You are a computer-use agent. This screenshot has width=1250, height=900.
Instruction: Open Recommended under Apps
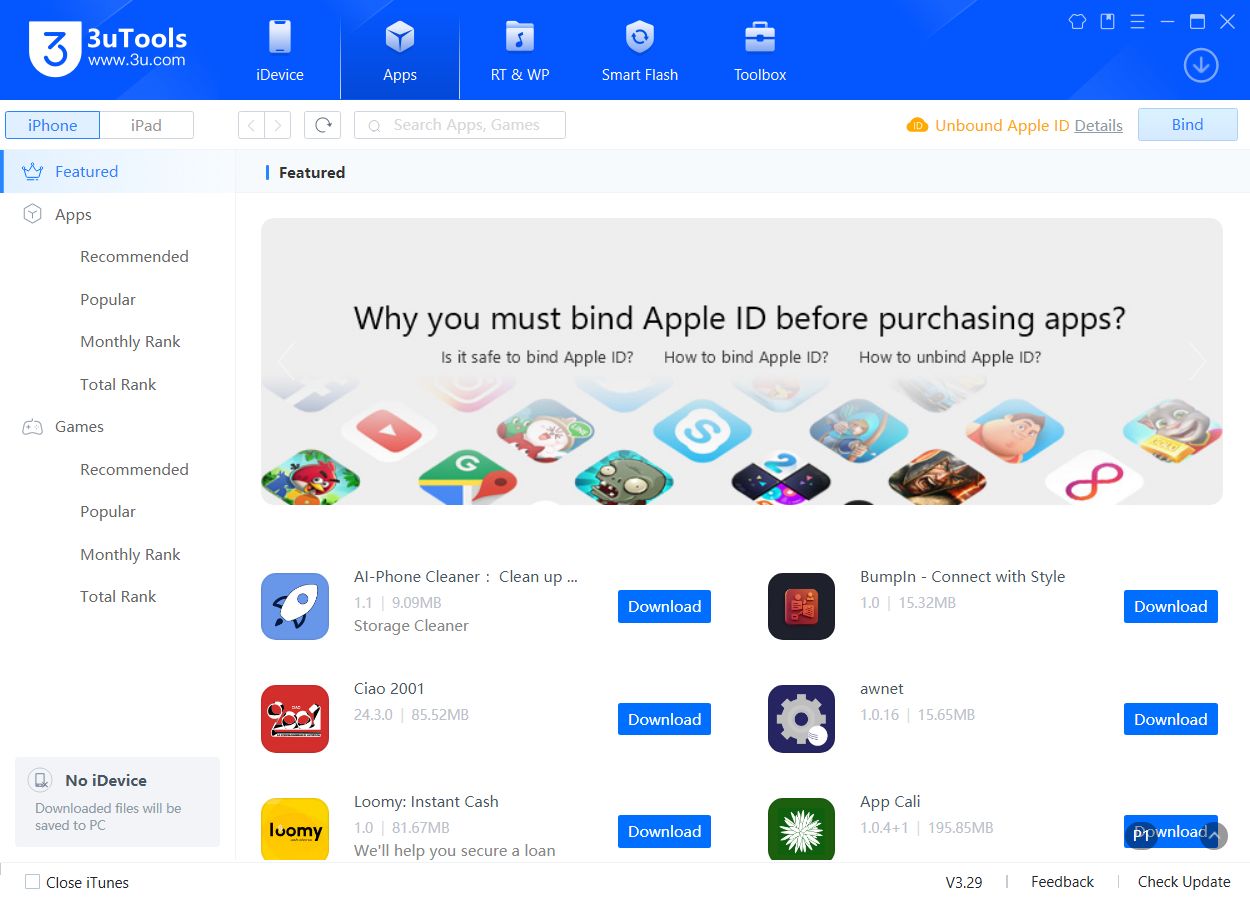[134, 257]
